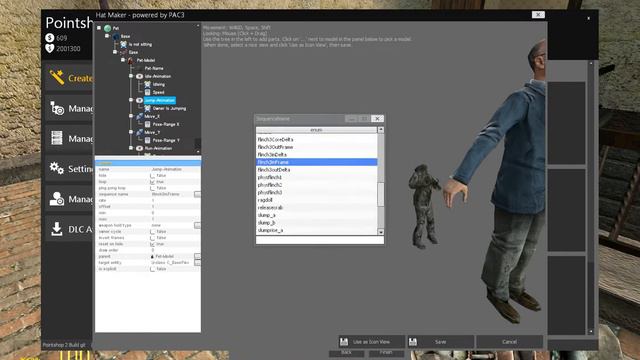Click the sequence search input field
The width and height of the screenshot is (640, 360).
point(320,240)
